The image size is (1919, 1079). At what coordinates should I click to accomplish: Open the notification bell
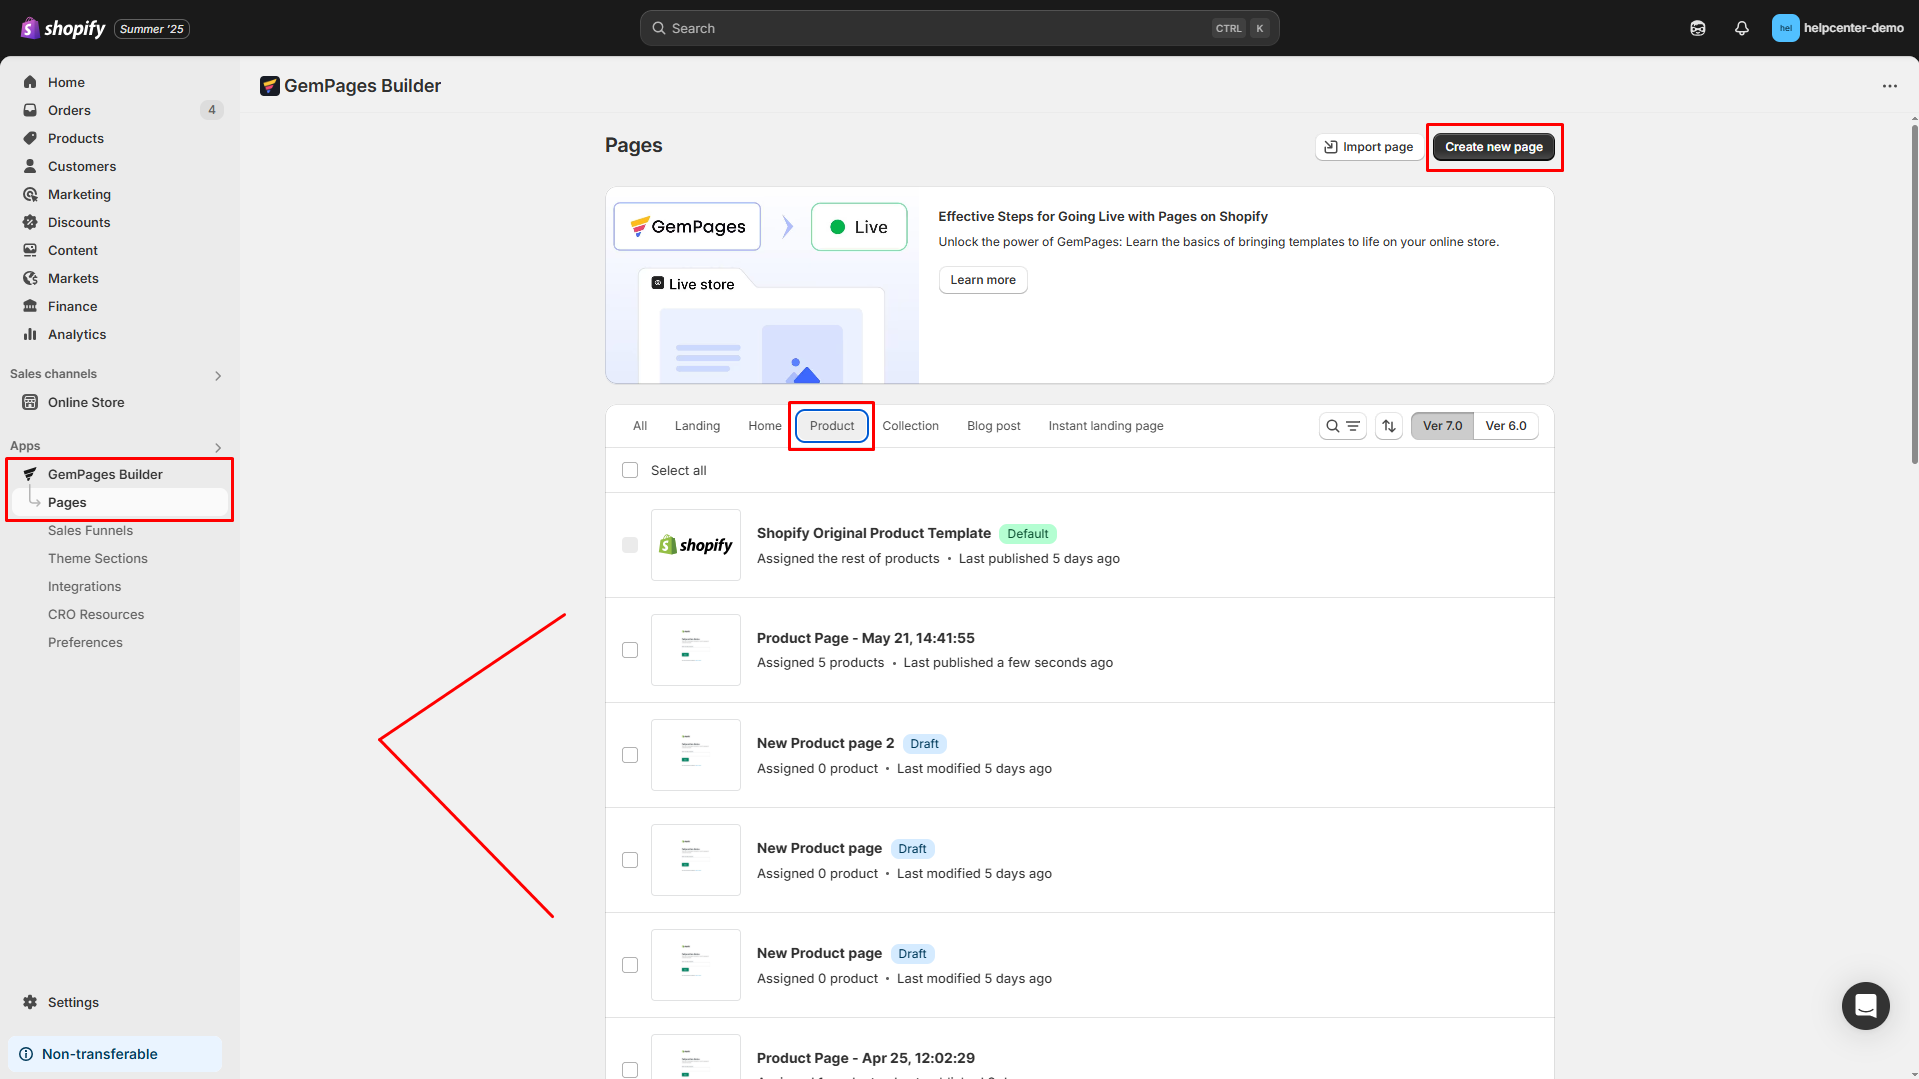(1741, 28)
